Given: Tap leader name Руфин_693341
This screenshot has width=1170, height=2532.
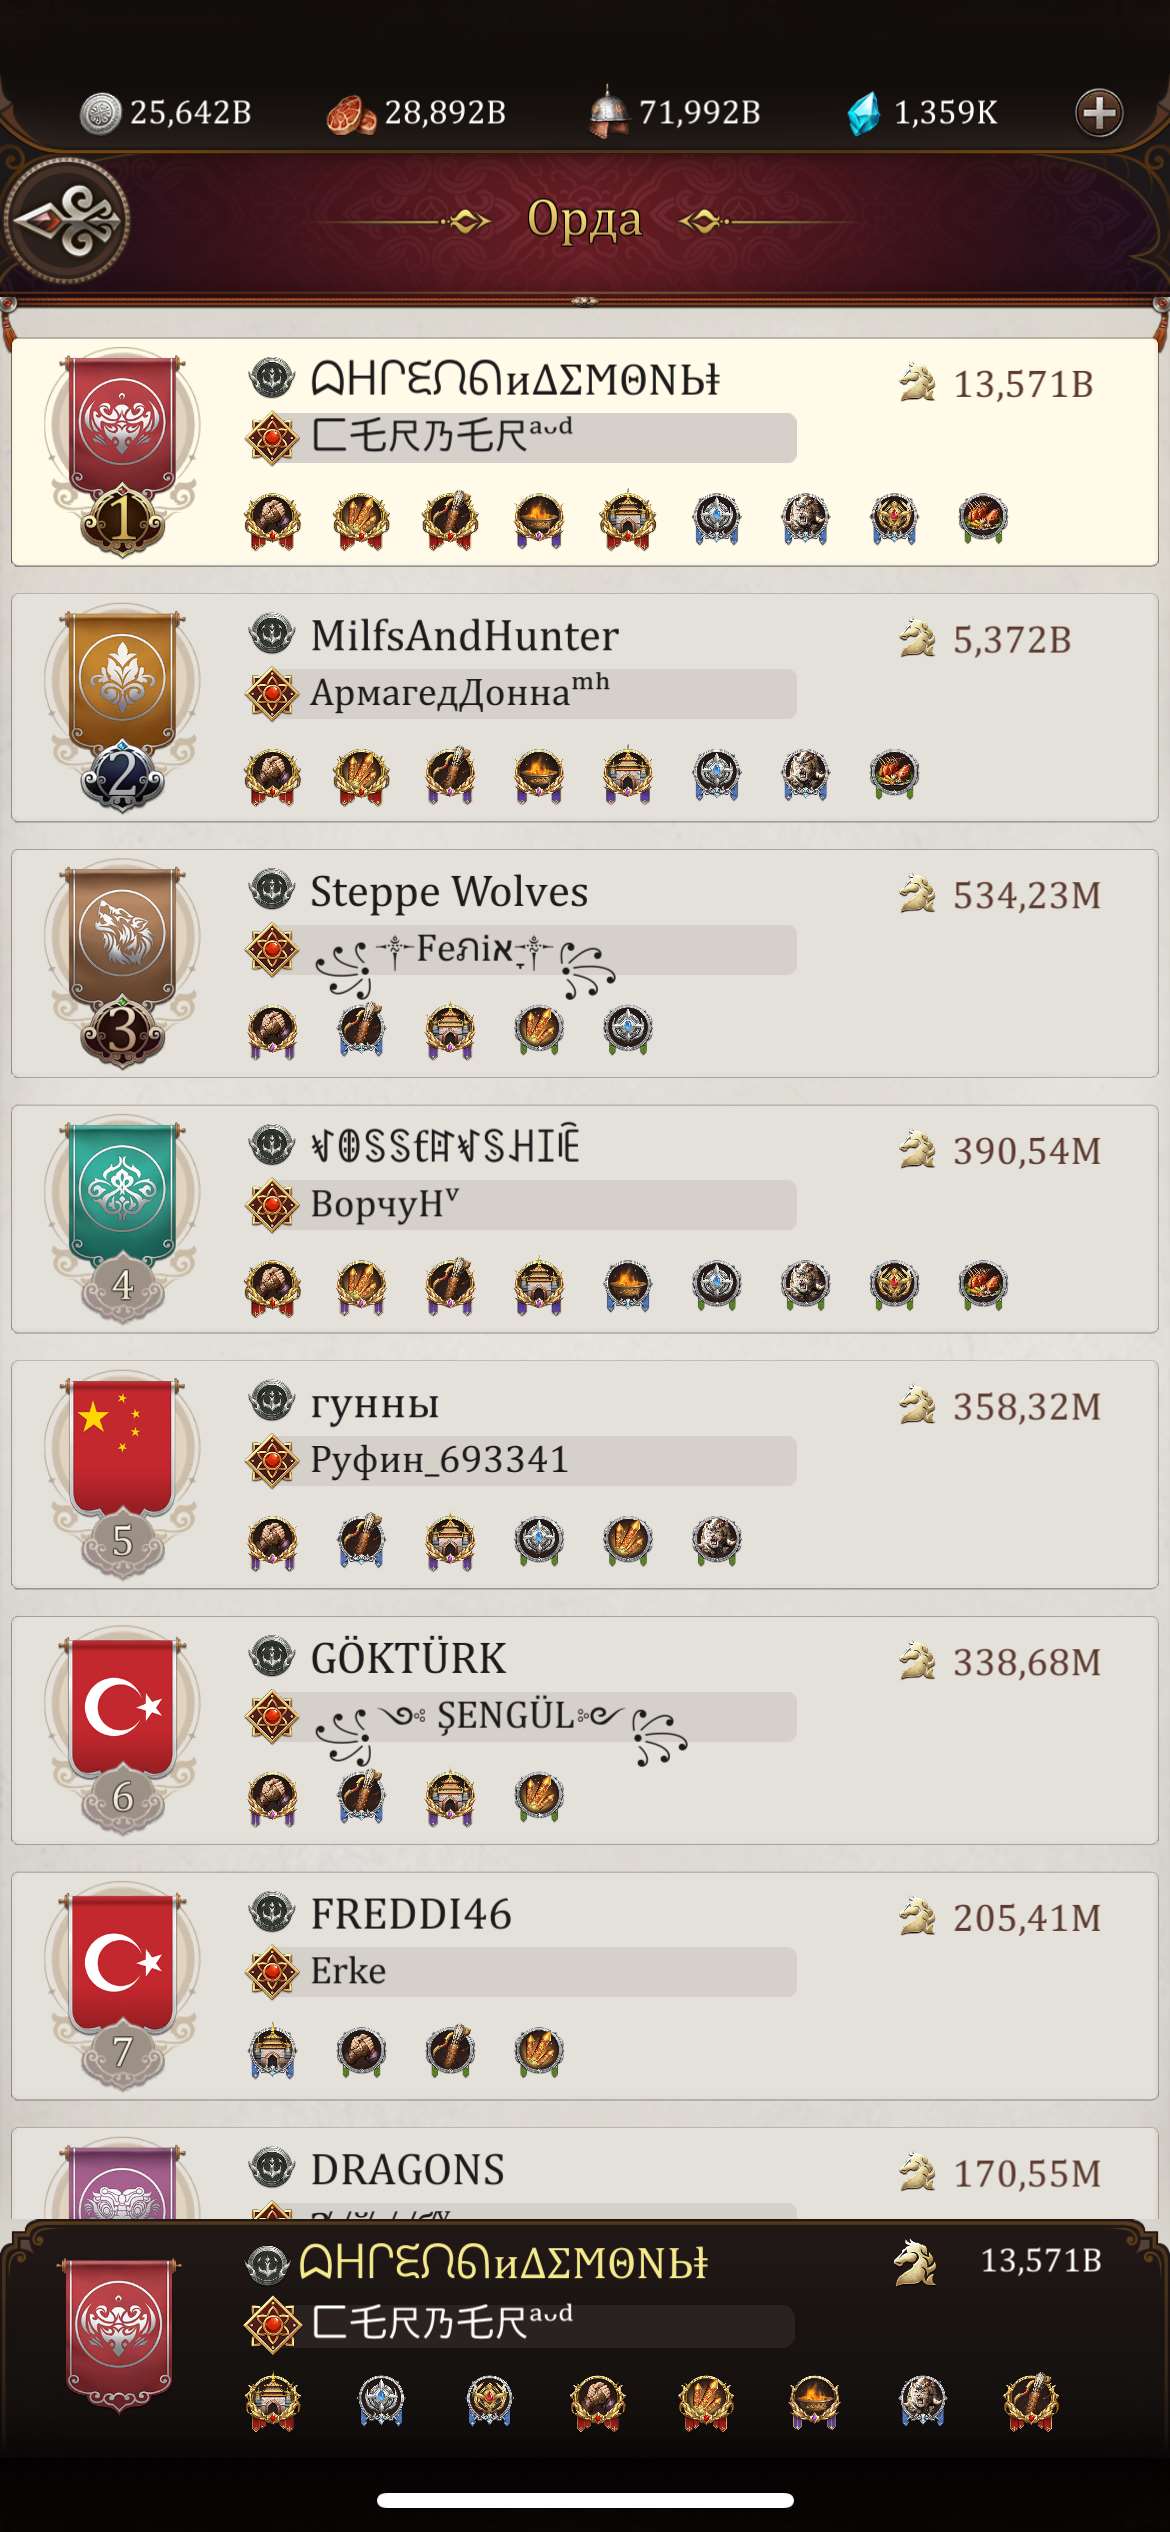Looking at the screenshot, I should coord(439,1460).
